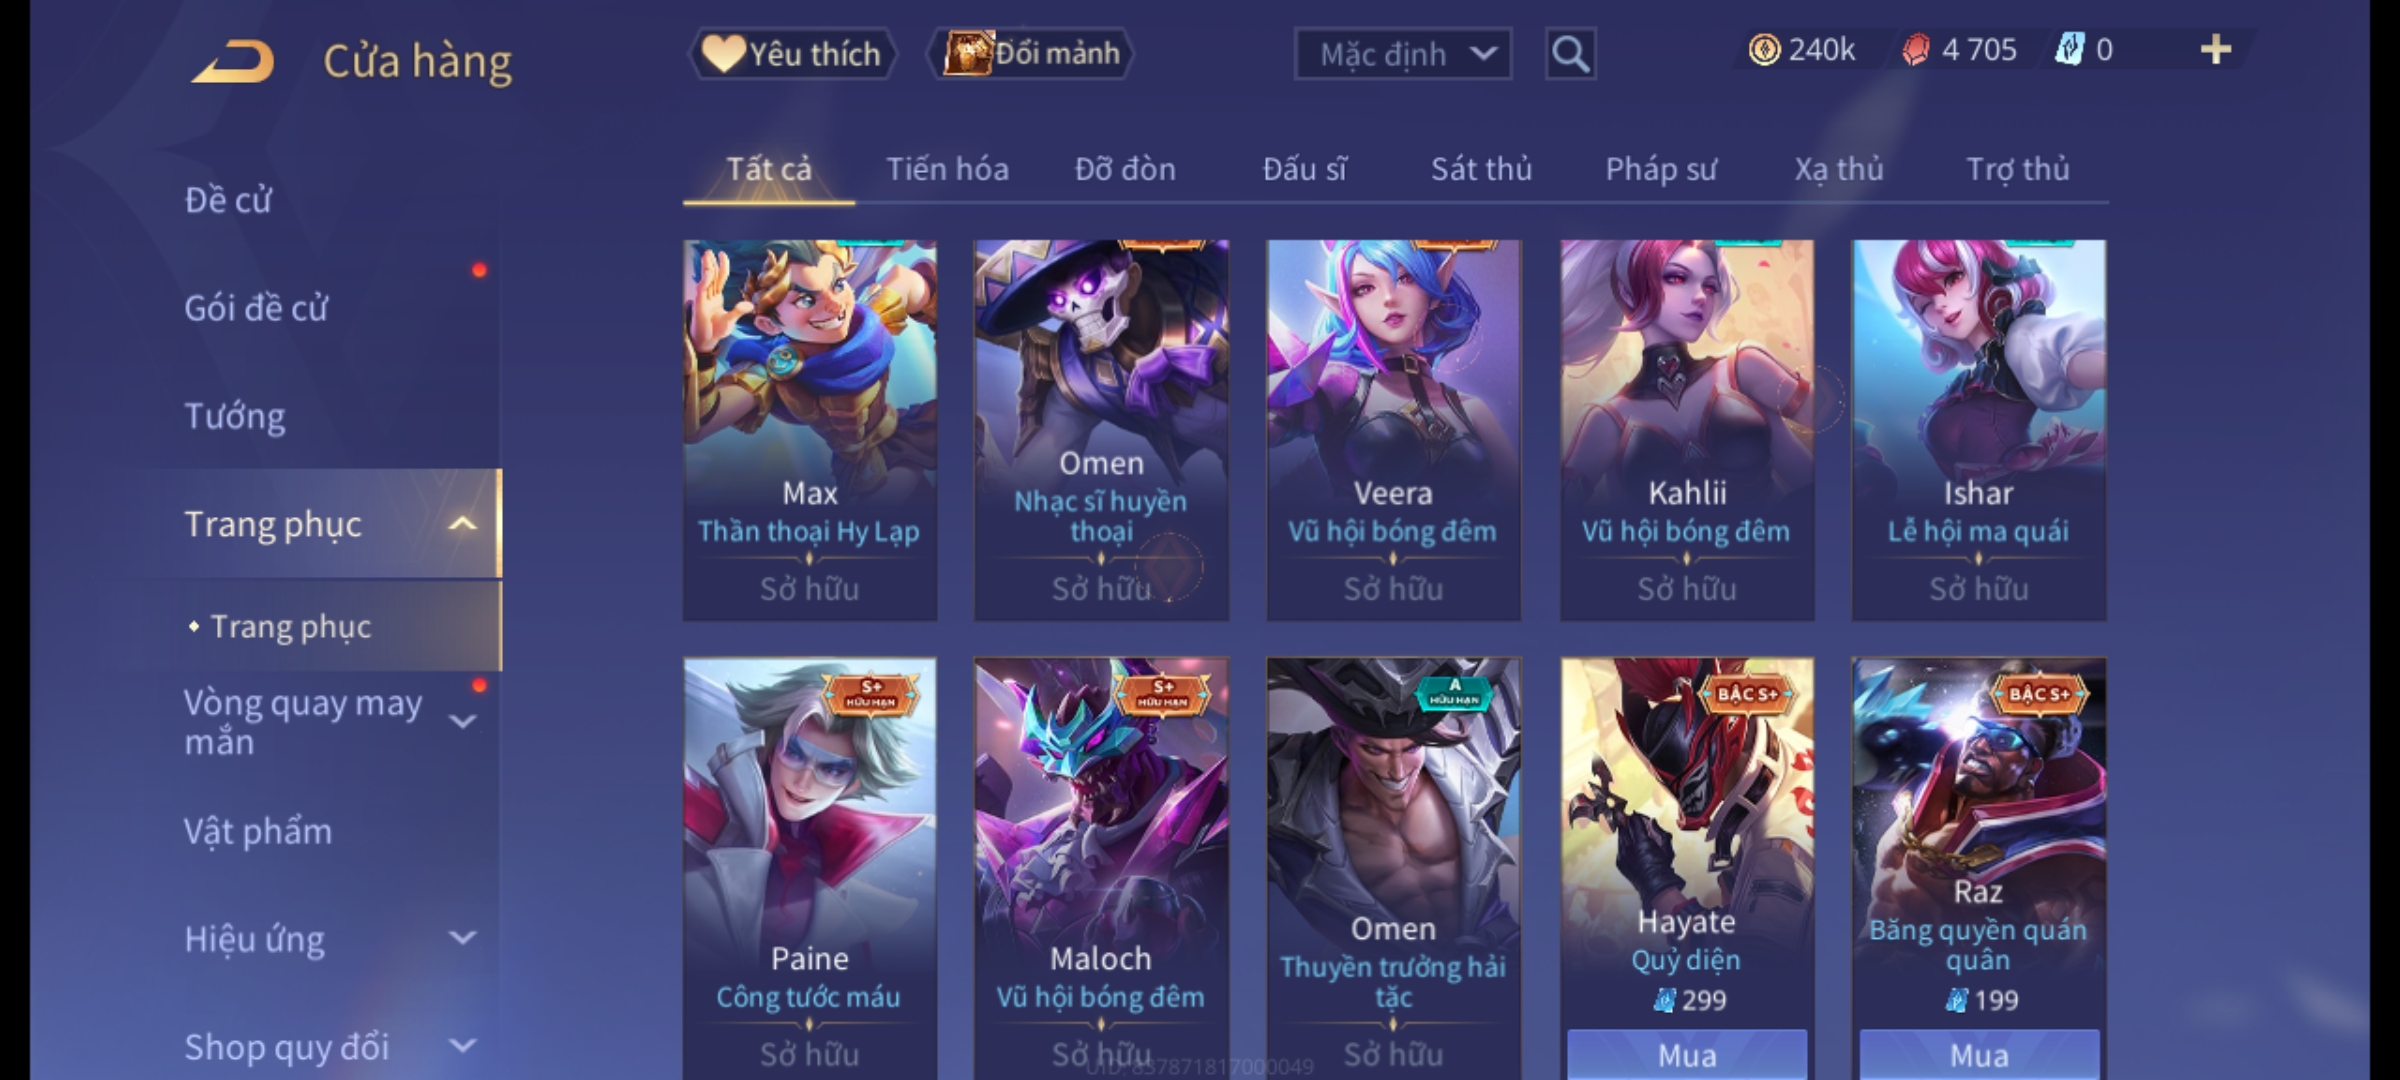Open Đổi mảnh shard exchange chest
This screenshot has height=1080, width=2400.
pyautogui.click(x=1031, y=53)
